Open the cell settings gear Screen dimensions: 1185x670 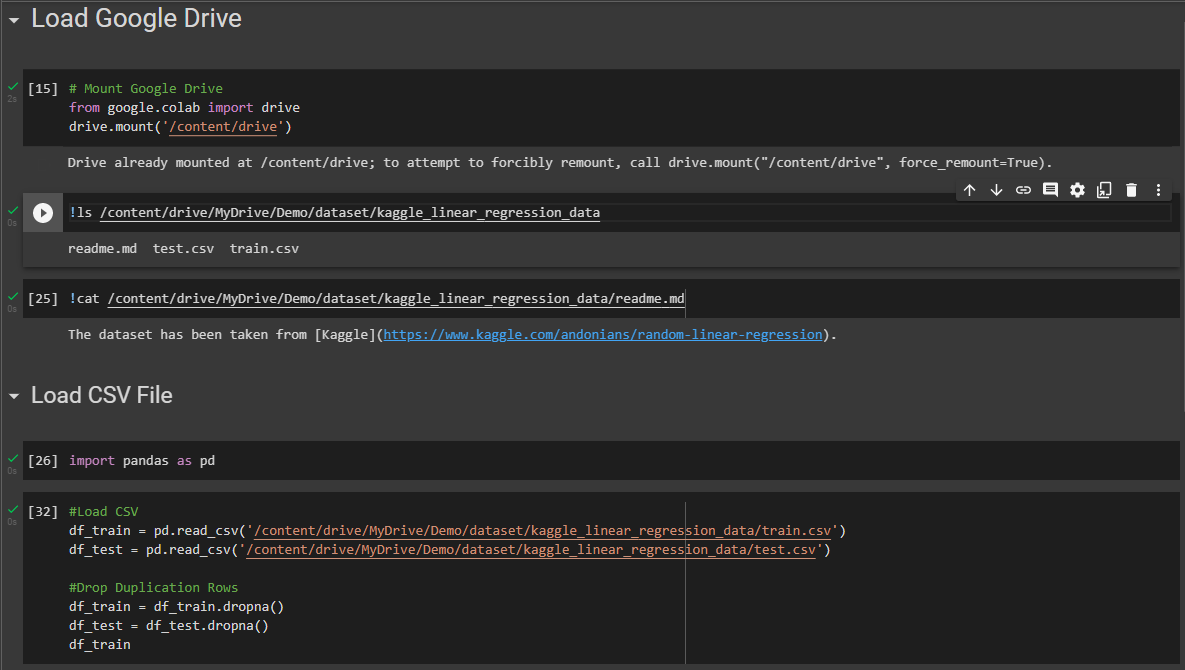[x=1077, y=189]
